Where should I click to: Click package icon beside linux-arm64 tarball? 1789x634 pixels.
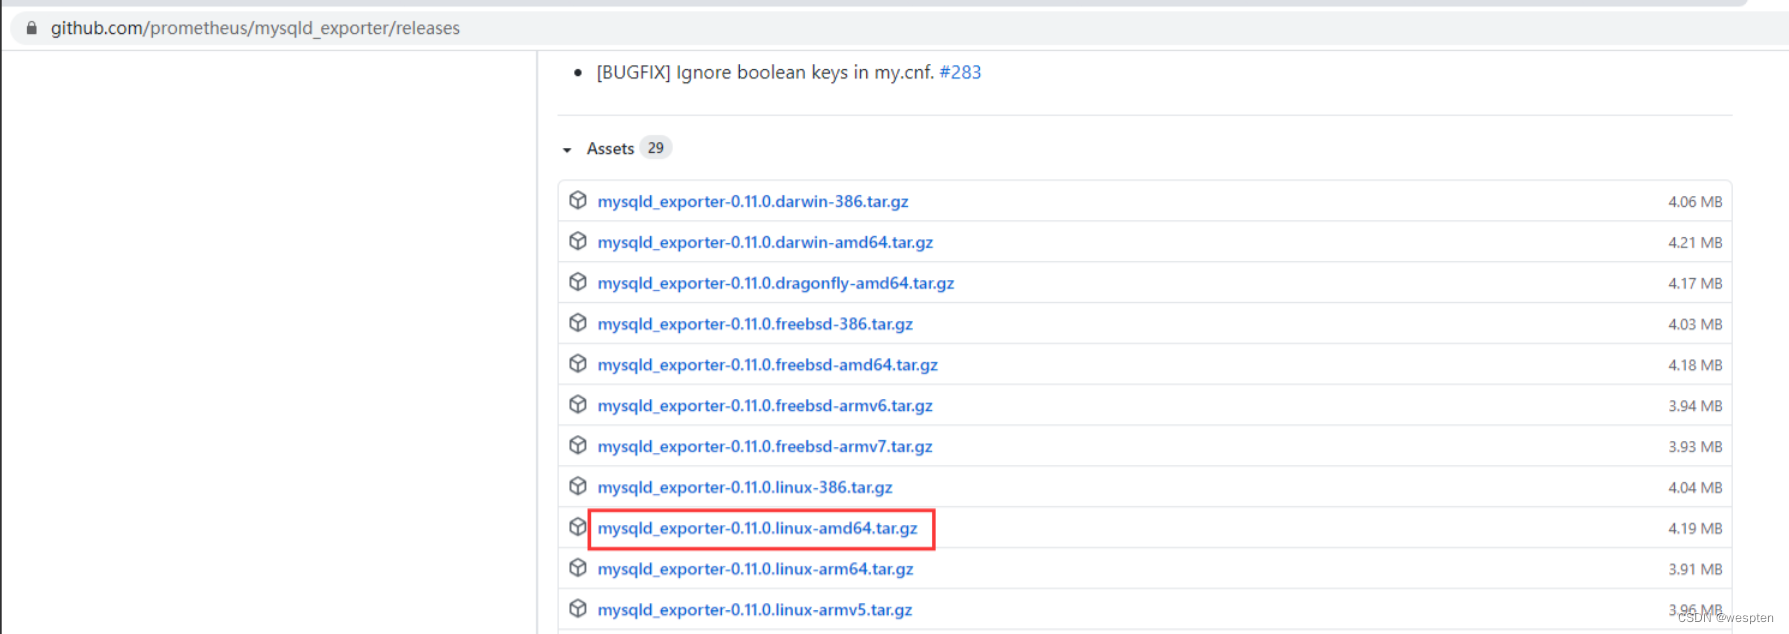(578, 568)
